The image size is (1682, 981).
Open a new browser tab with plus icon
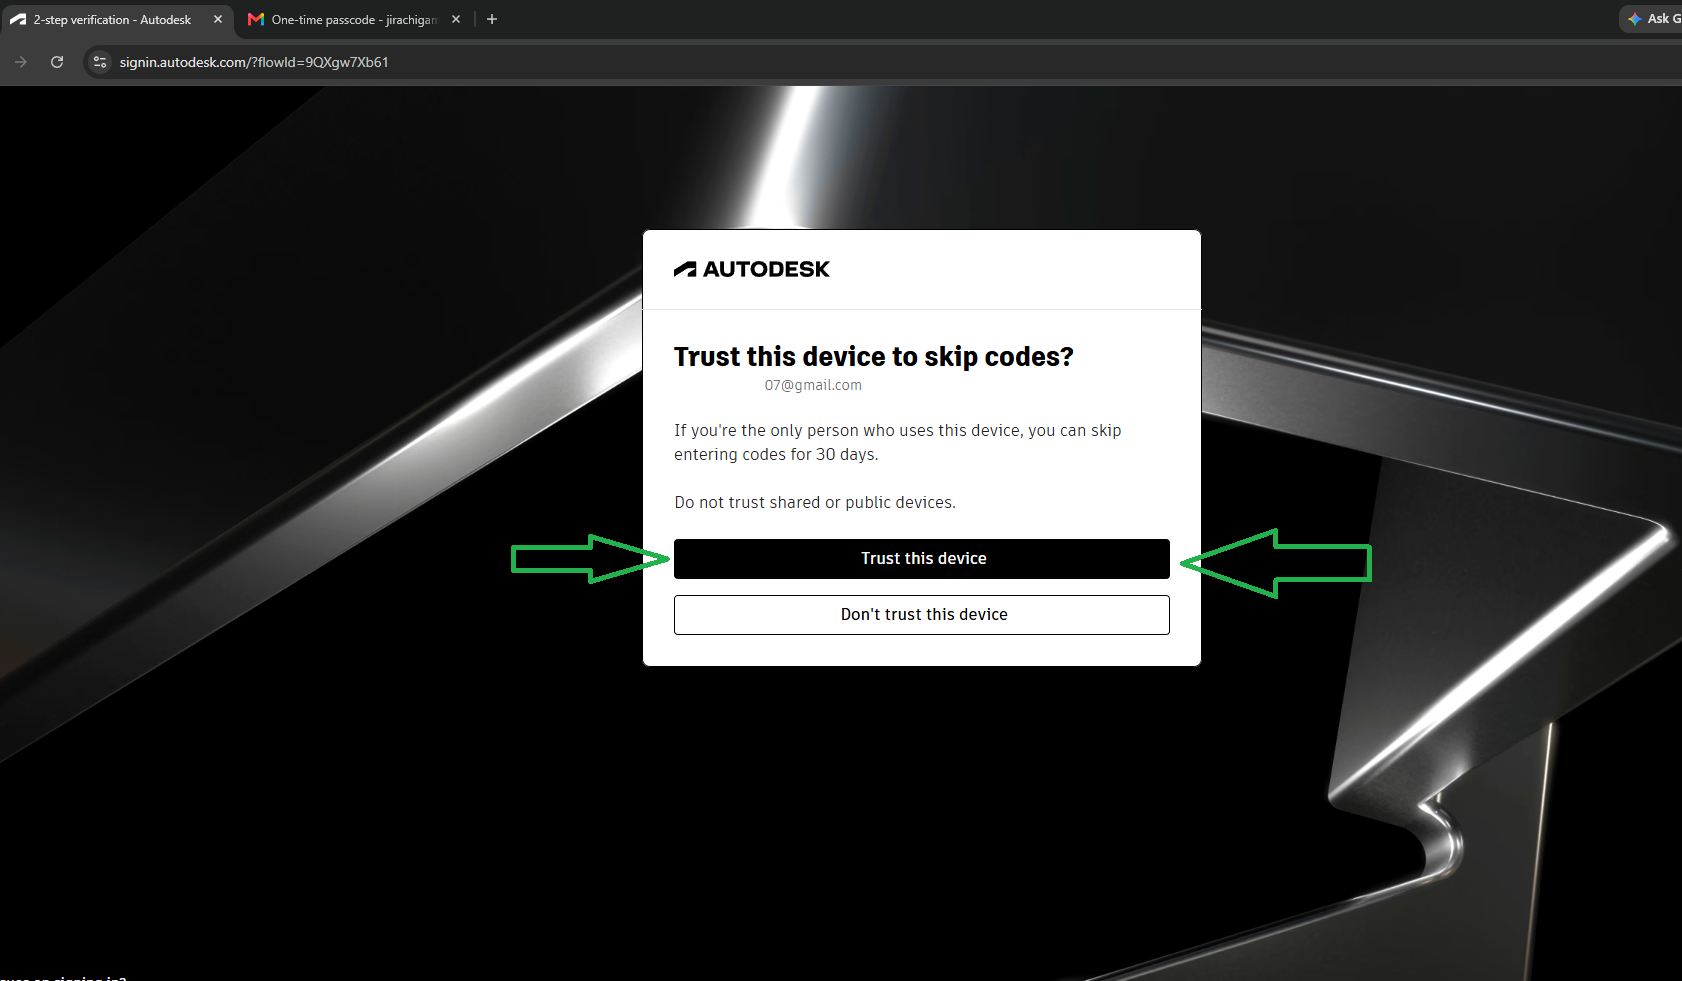click(492, 19)
